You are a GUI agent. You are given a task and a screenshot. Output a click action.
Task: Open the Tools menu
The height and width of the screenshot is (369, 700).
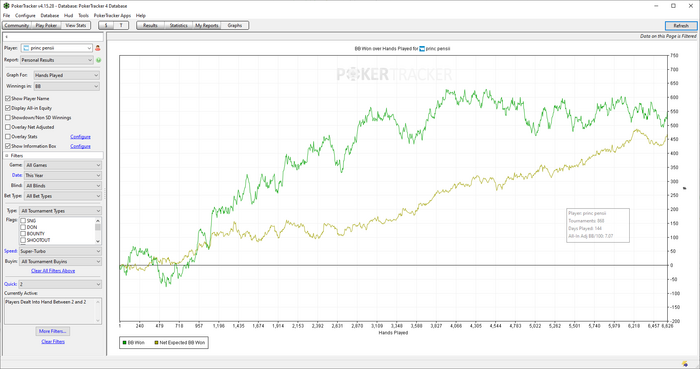pyautogui.click(x=83, y=16)
